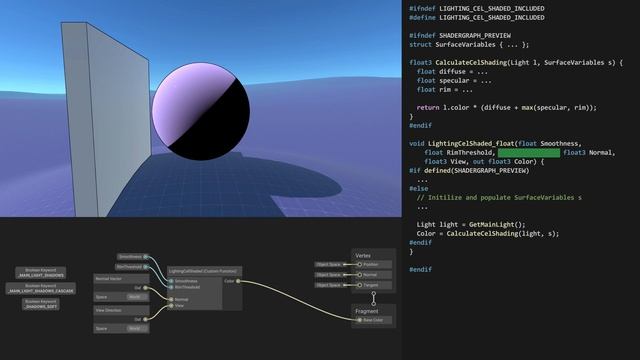Viewport: 640px width, 360px height.
Task: Click the View Direction node Out port
Action: point(145,319)
